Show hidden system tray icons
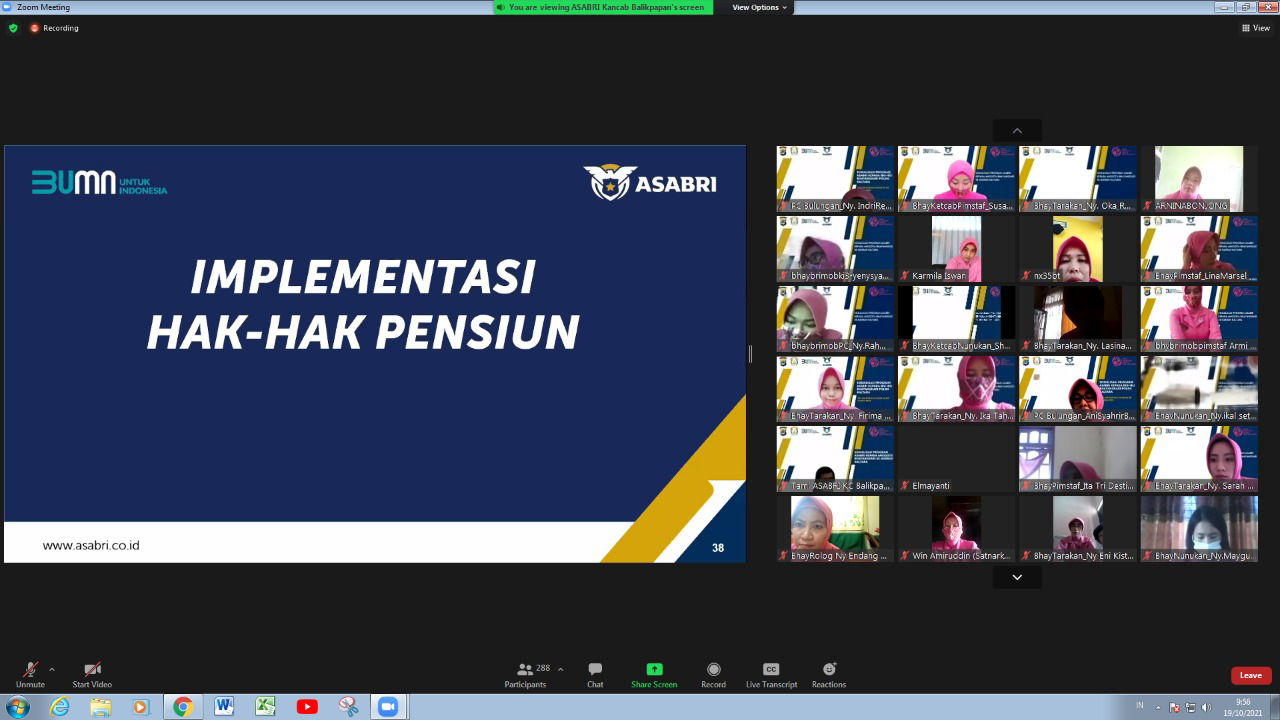 click(x=1160, y=707)
